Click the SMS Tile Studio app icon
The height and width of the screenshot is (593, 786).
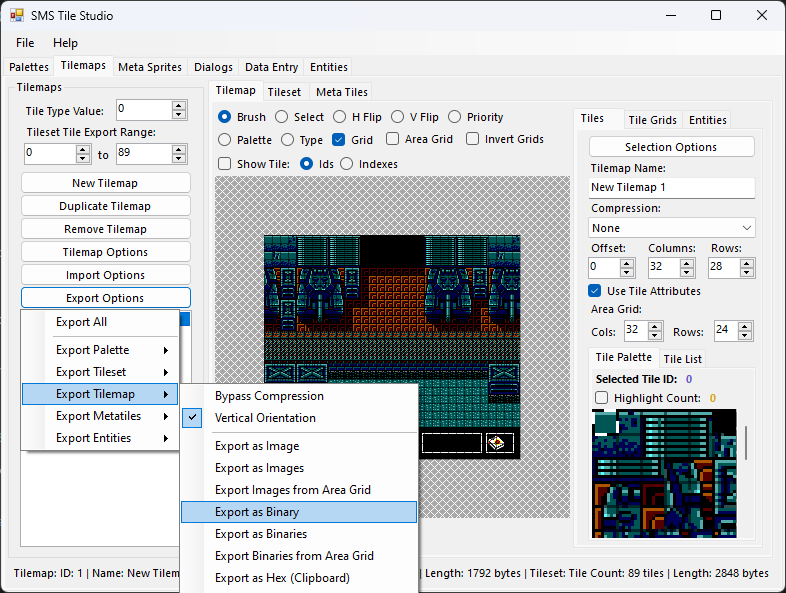click(x=16, y=15)
